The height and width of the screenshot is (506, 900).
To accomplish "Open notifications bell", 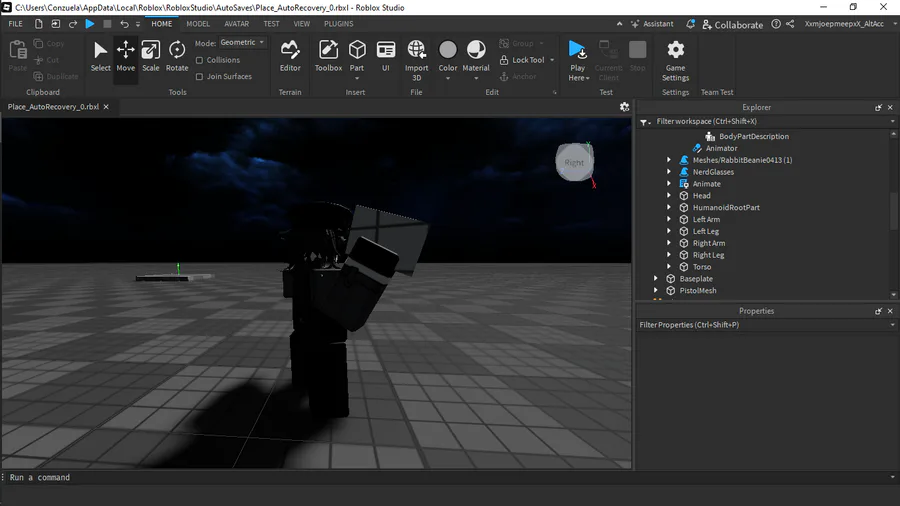I will point(690,24).
